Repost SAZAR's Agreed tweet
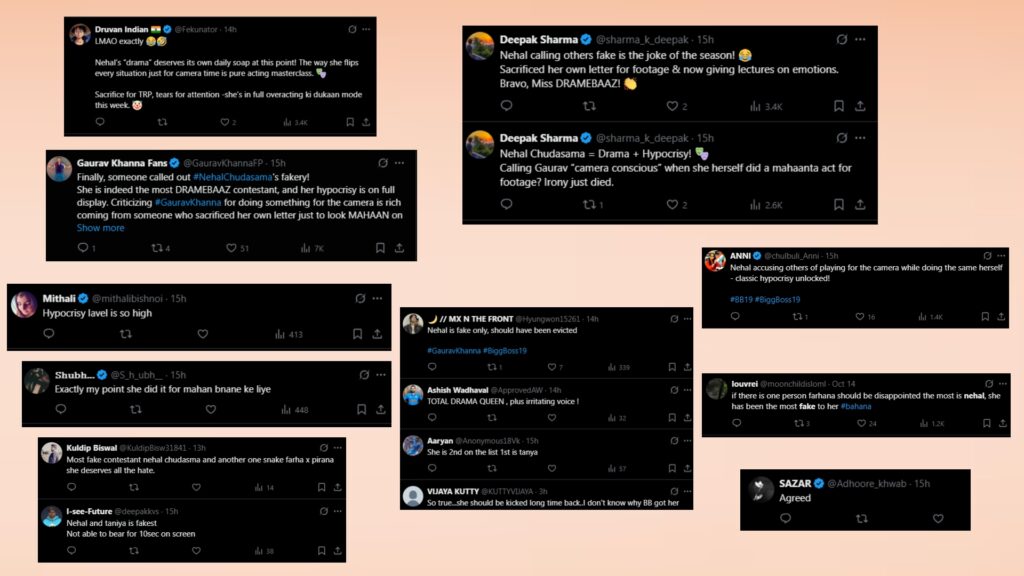This screenshot has width=1024, height=576. tap(862, 518)
